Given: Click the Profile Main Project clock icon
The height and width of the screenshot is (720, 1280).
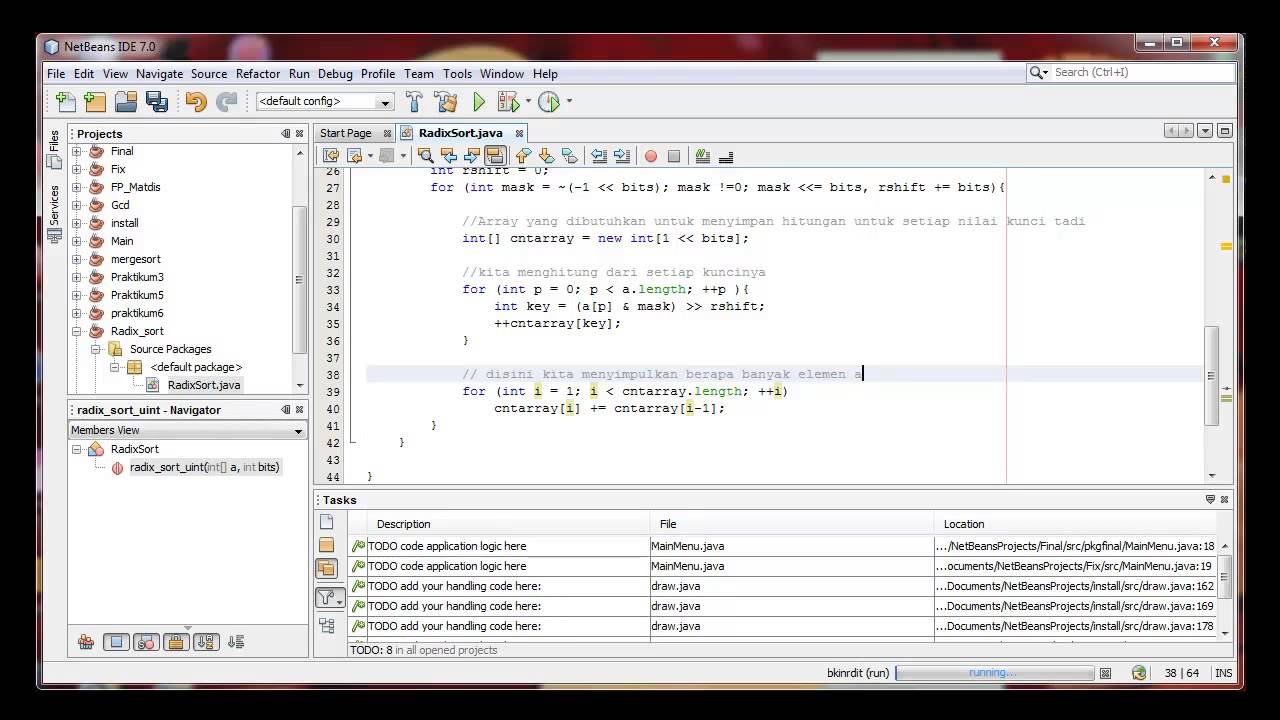Looking at the screenshot, I should coord(548,101).
